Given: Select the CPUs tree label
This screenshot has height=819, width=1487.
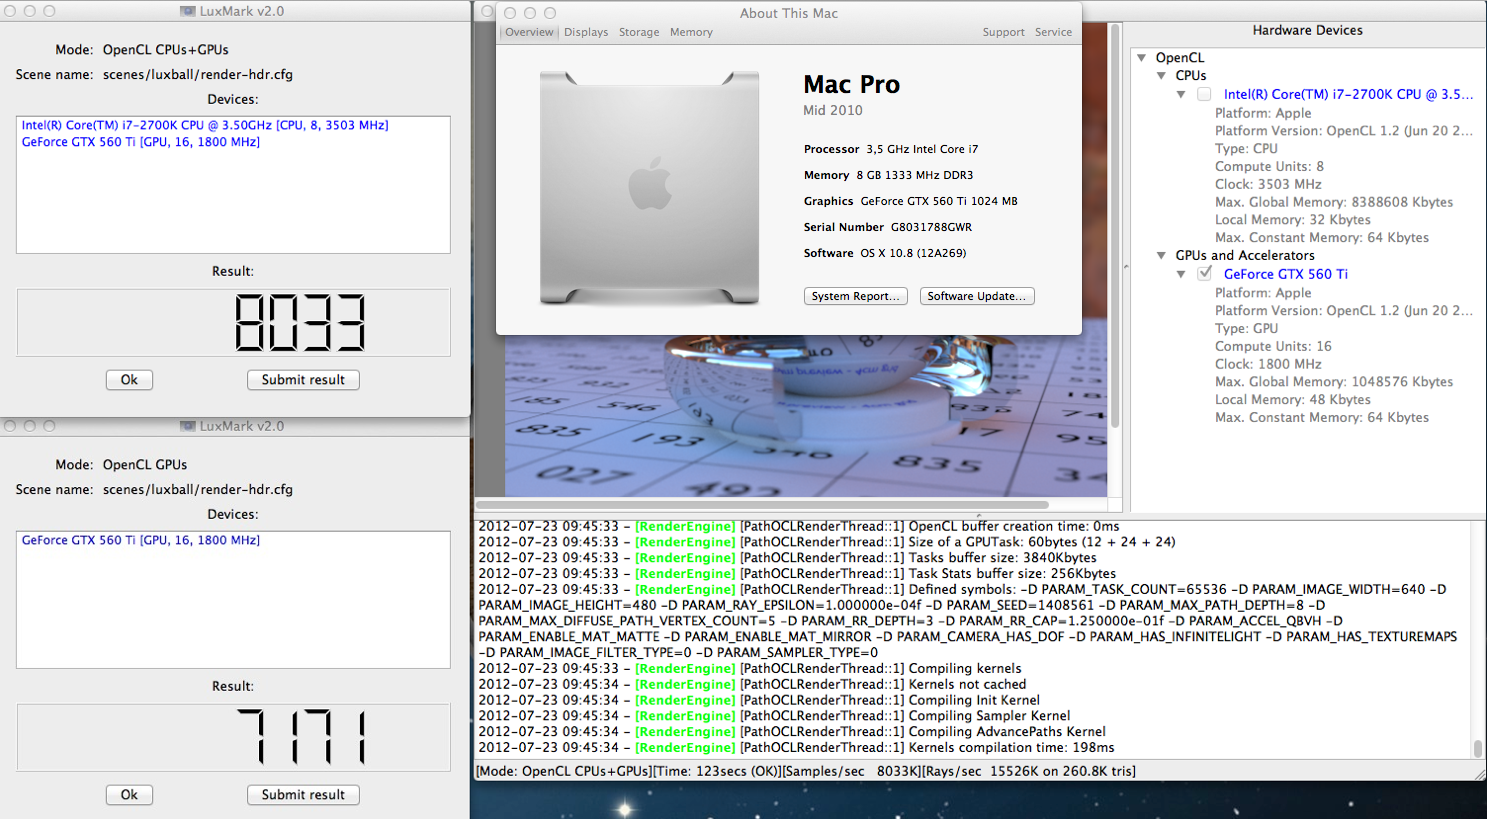Looking at the screenshot, I should click(x=1191, y=76).
